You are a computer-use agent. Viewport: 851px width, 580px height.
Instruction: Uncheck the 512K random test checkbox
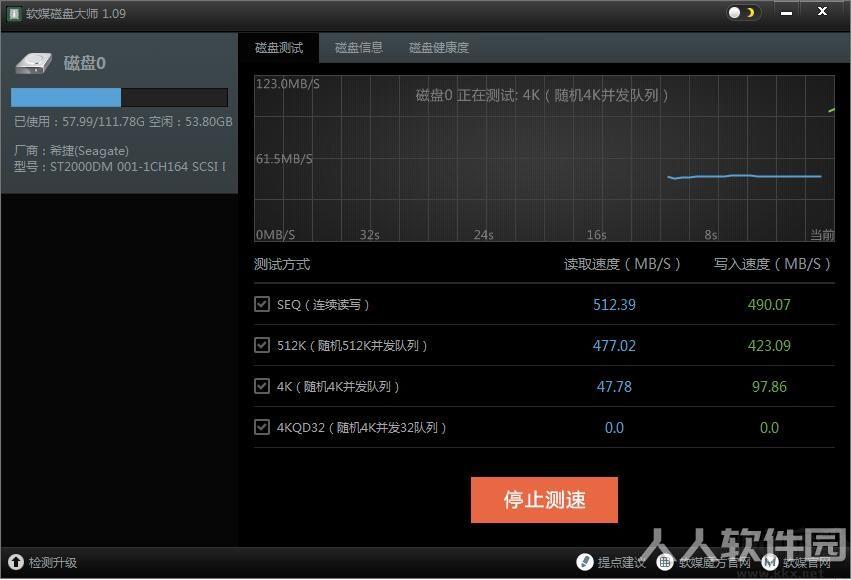point(262,345)
